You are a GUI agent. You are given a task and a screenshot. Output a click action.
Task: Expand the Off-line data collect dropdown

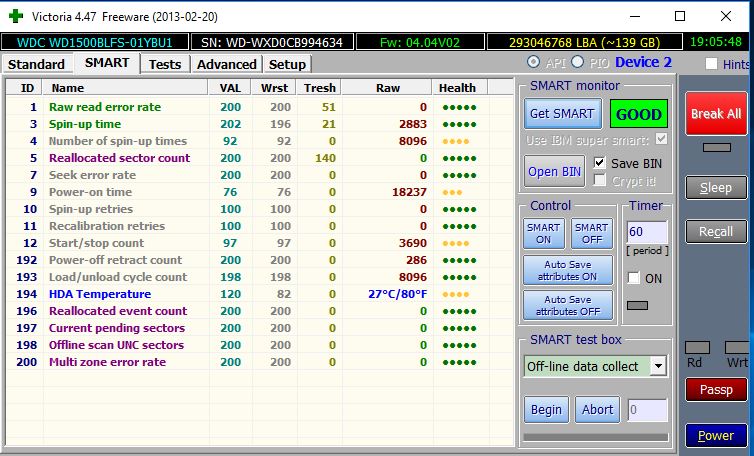pos(658,366)
